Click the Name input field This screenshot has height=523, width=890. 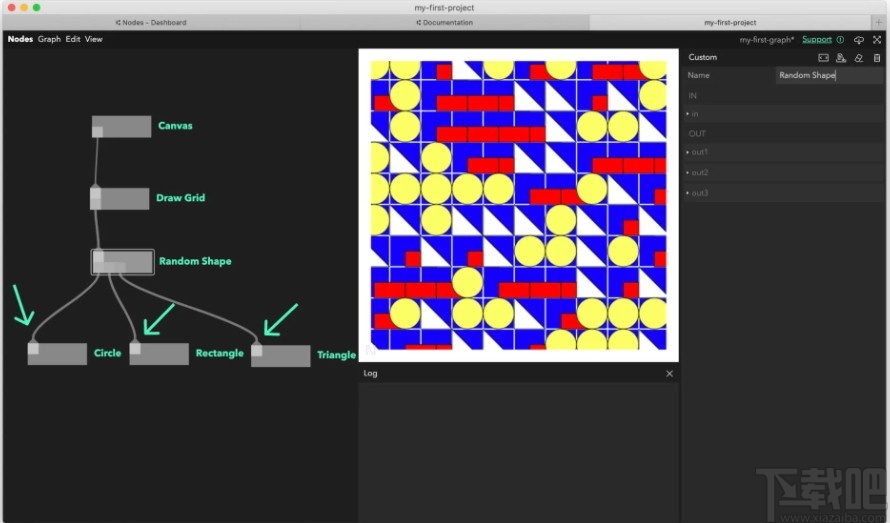click(829, 75)
